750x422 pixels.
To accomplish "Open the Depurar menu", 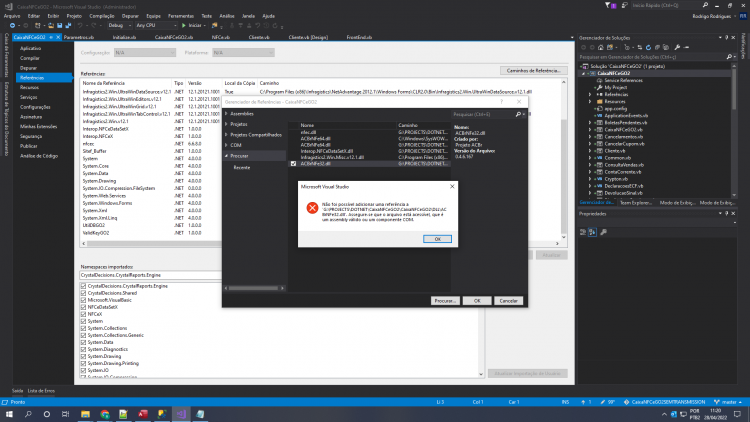I will [130, 16].
